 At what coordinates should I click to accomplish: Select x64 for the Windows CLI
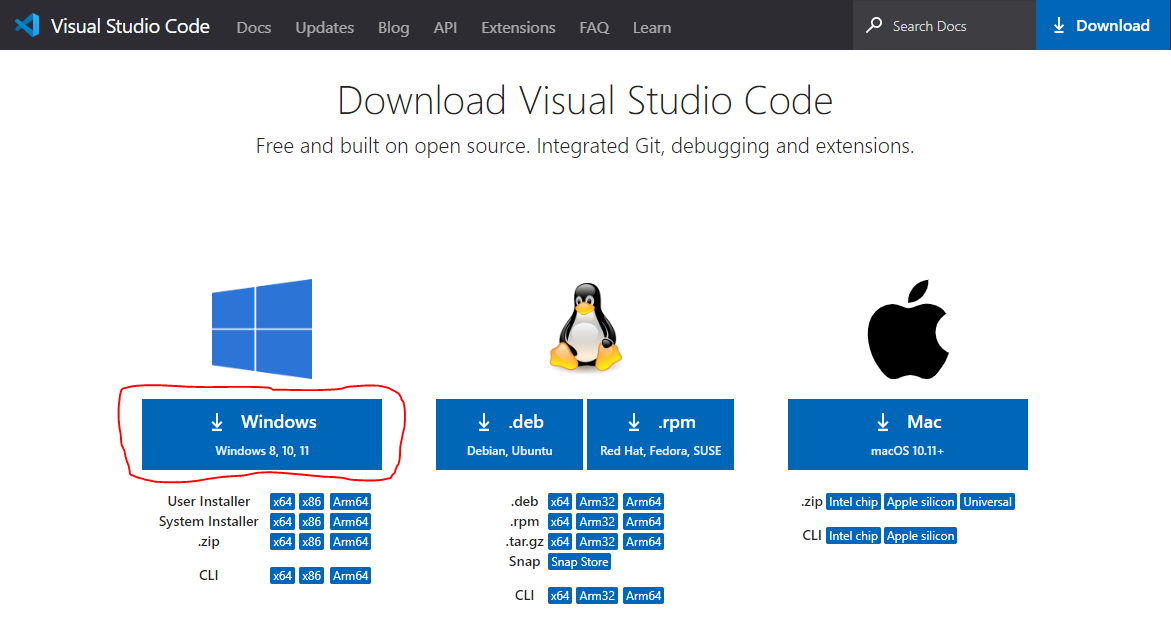pyautogui.click(x=282, y=575)
